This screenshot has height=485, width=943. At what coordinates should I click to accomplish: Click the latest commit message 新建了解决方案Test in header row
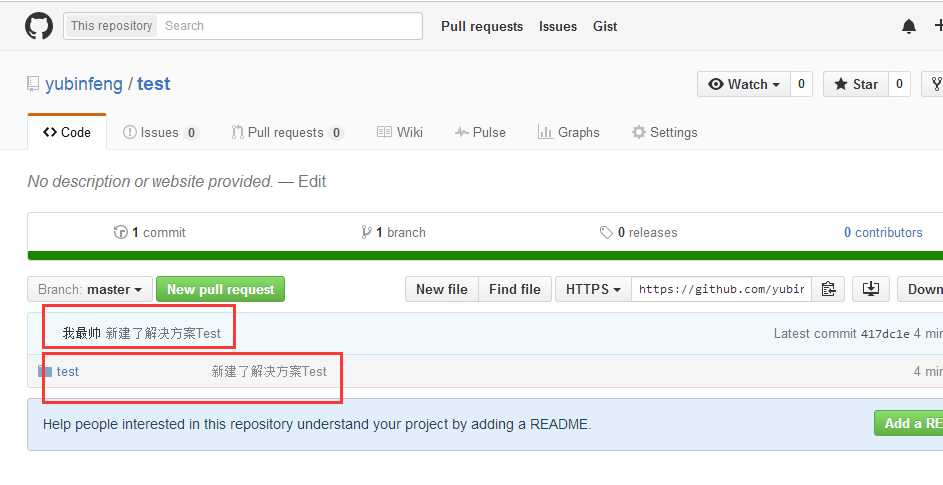pyautogui.click(x=163, y=333)
